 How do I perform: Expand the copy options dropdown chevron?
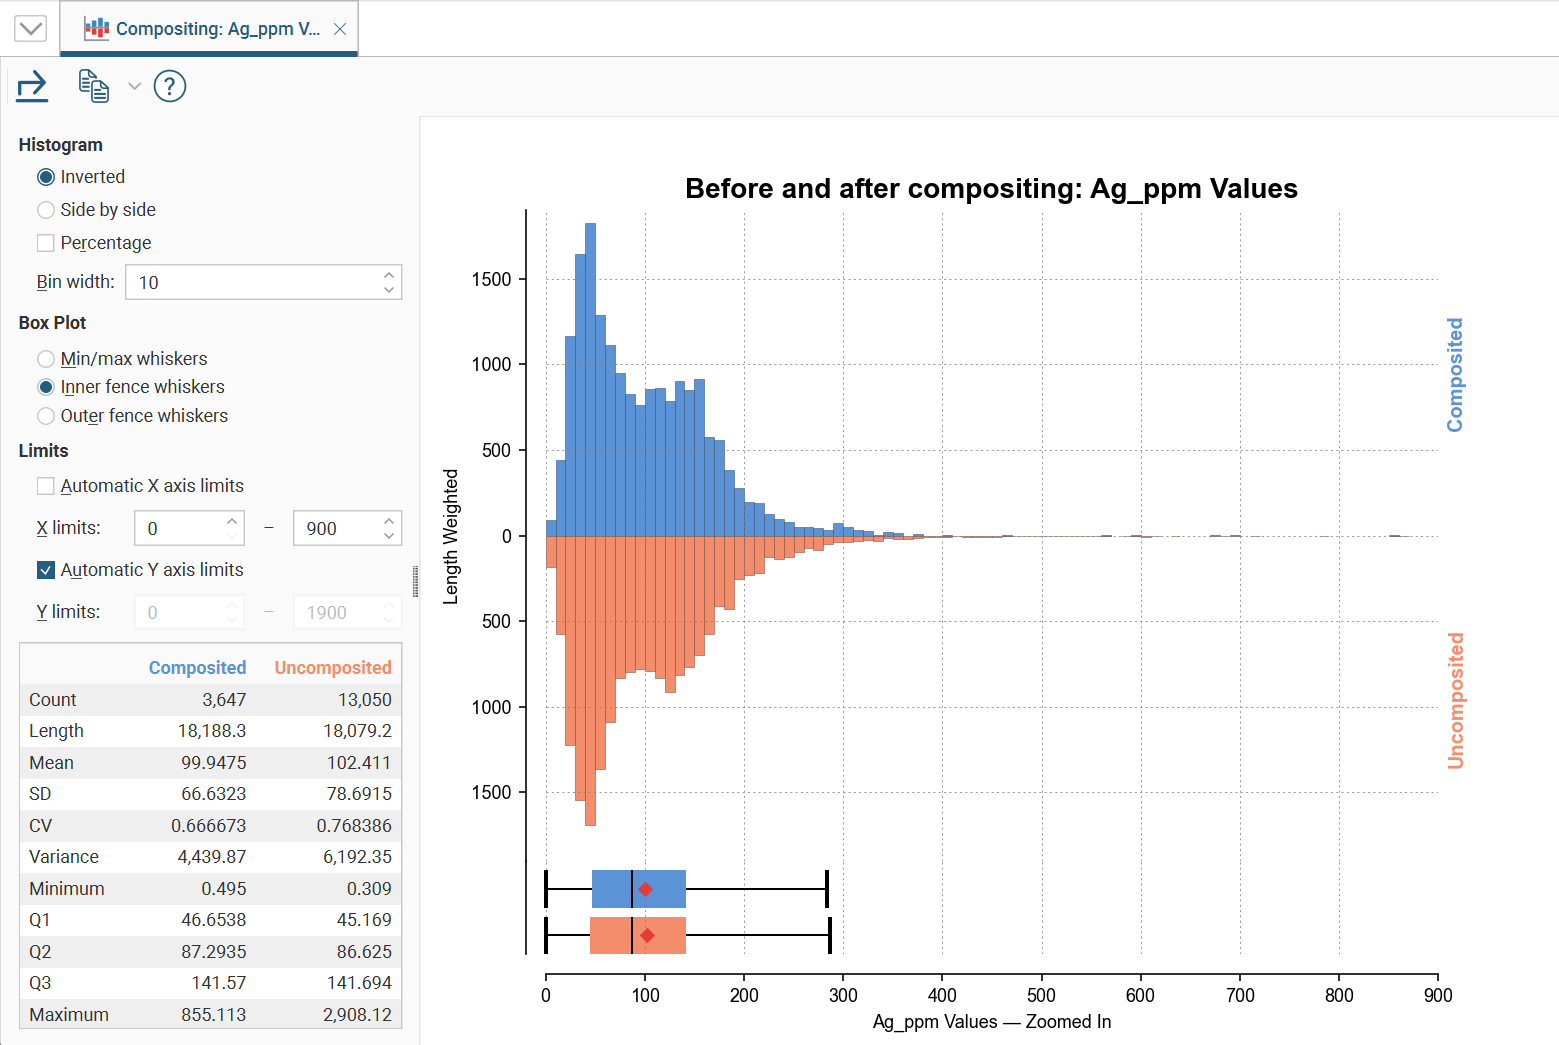click(x=135, y=86)
